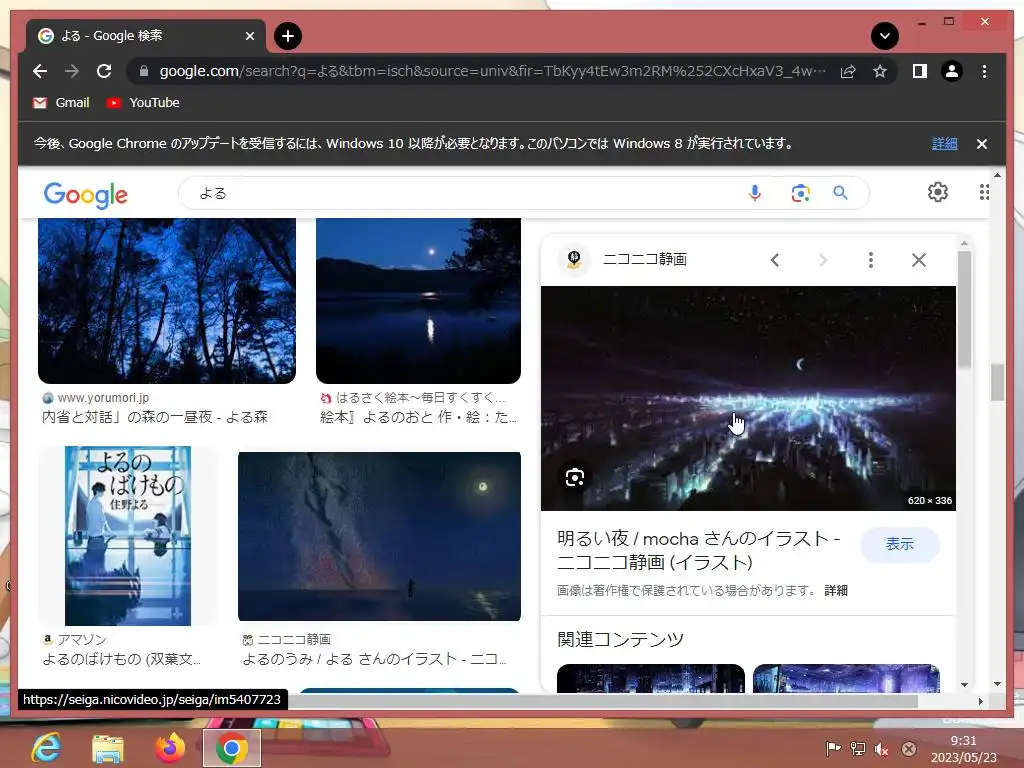Open the tab search dropdown arrow
Viewport: 1024px width, 768px height.
click(x=885, y=36)
